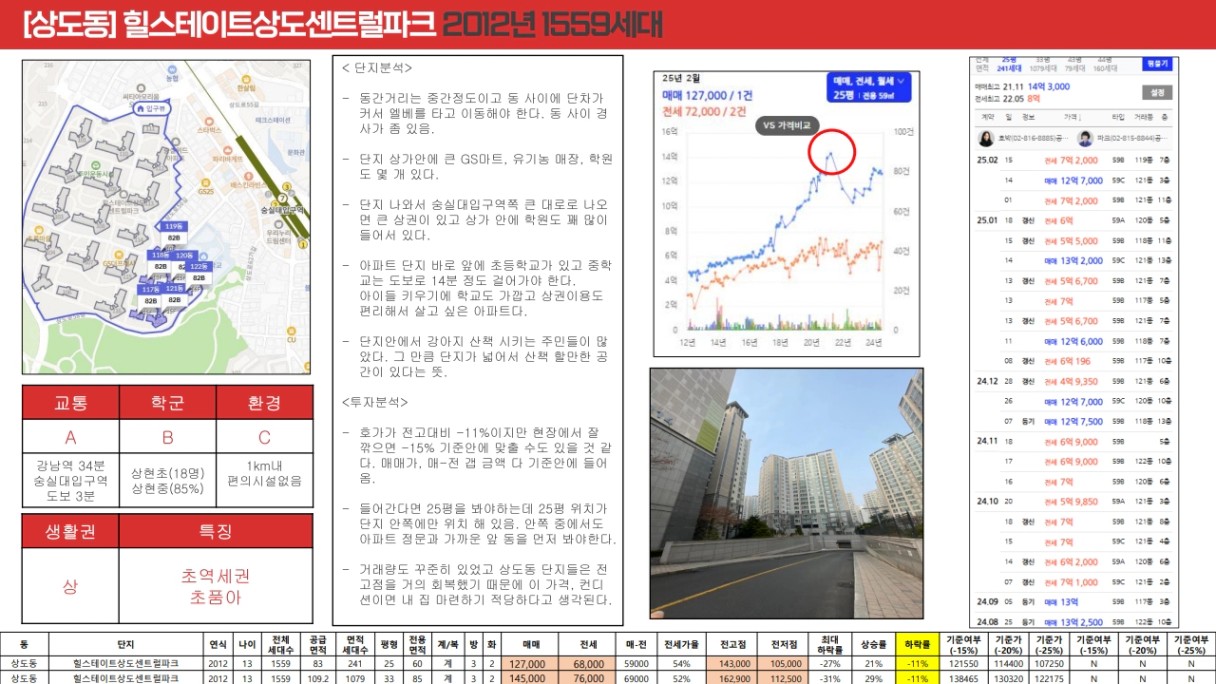Click the 초품아 feature text
The height and width of the screenshot is (684, 1216).
(x=216, y=597)
